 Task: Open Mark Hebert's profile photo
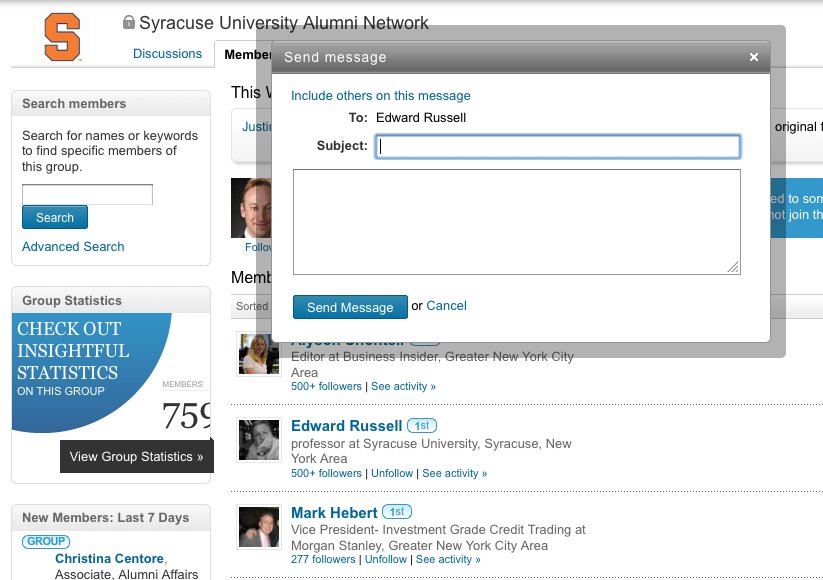pyautogui.click(x=259, y=526)
